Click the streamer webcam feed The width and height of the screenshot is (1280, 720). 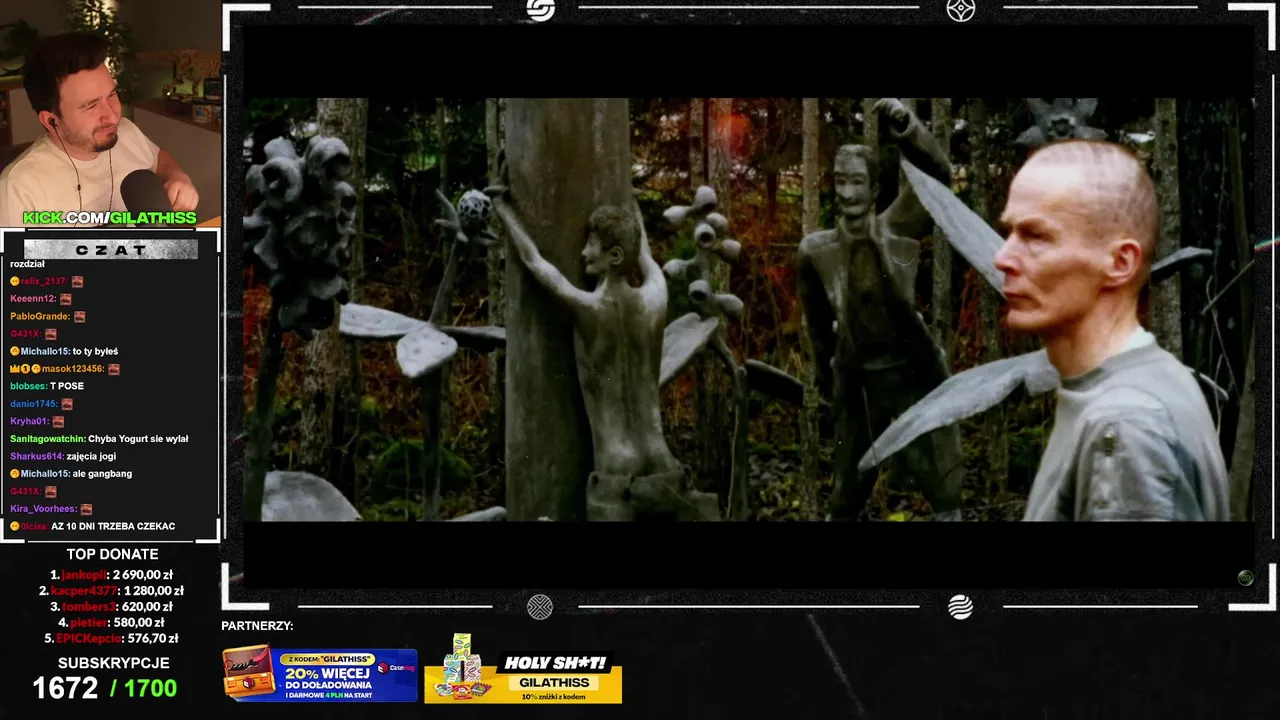110,113
